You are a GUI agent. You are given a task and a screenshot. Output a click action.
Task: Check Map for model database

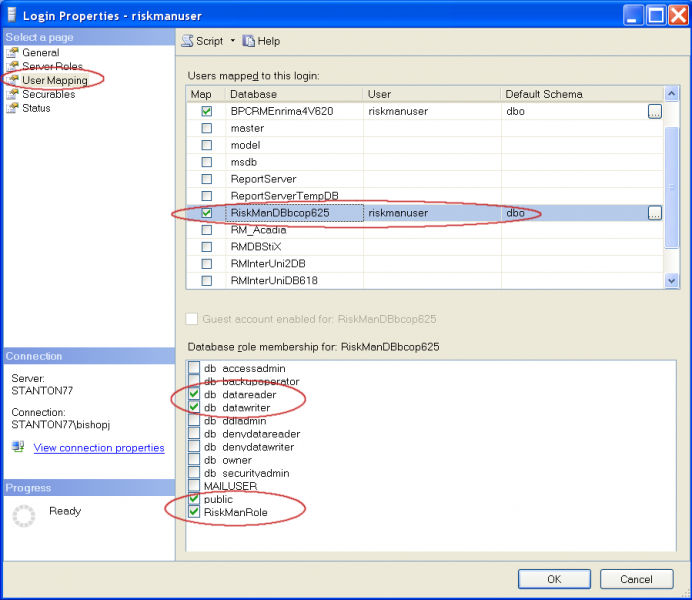pyautogui.click(x=207, y=145)
